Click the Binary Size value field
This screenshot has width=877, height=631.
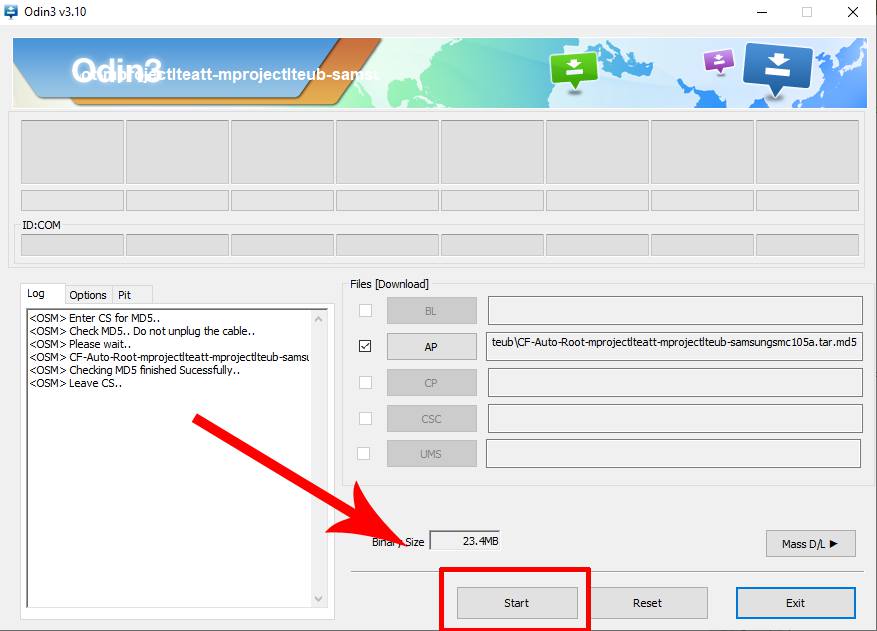coord(464,541)
